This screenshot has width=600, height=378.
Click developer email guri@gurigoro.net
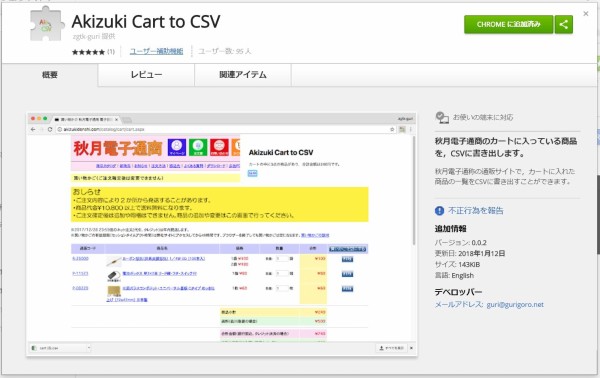click(515, 305)
